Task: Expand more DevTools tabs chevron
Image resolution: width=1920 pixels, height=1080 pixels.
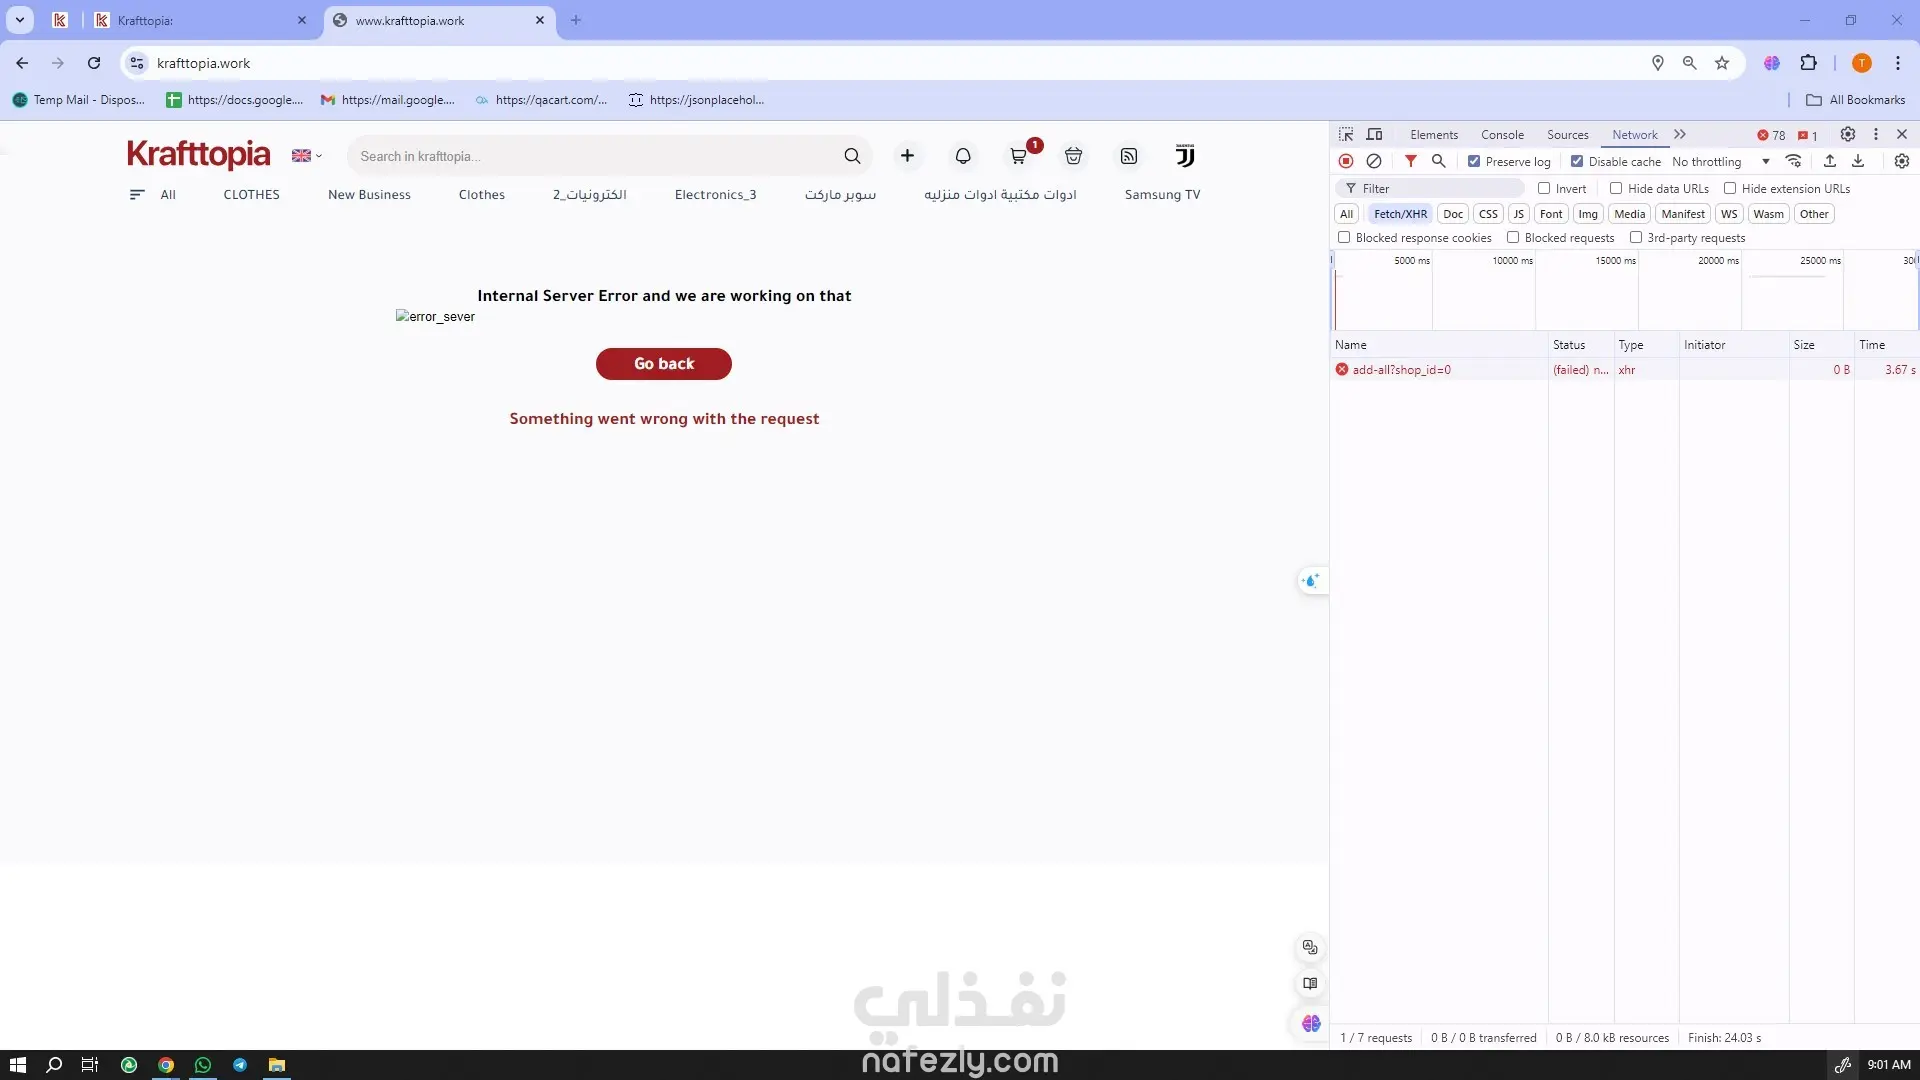Action: [1680, 134]
